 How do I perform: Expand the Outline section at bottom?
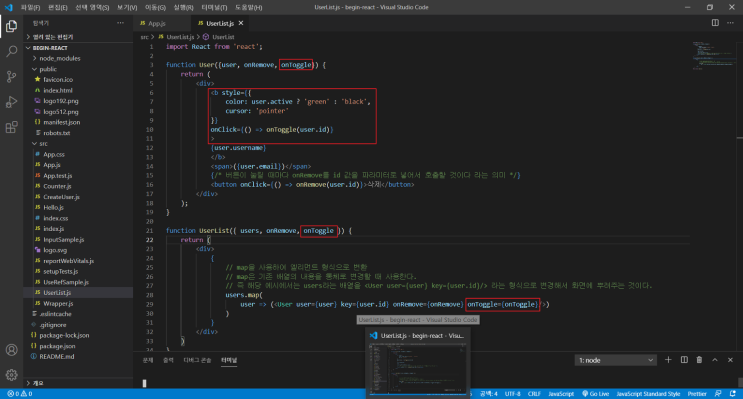click(x=38, y=383)
